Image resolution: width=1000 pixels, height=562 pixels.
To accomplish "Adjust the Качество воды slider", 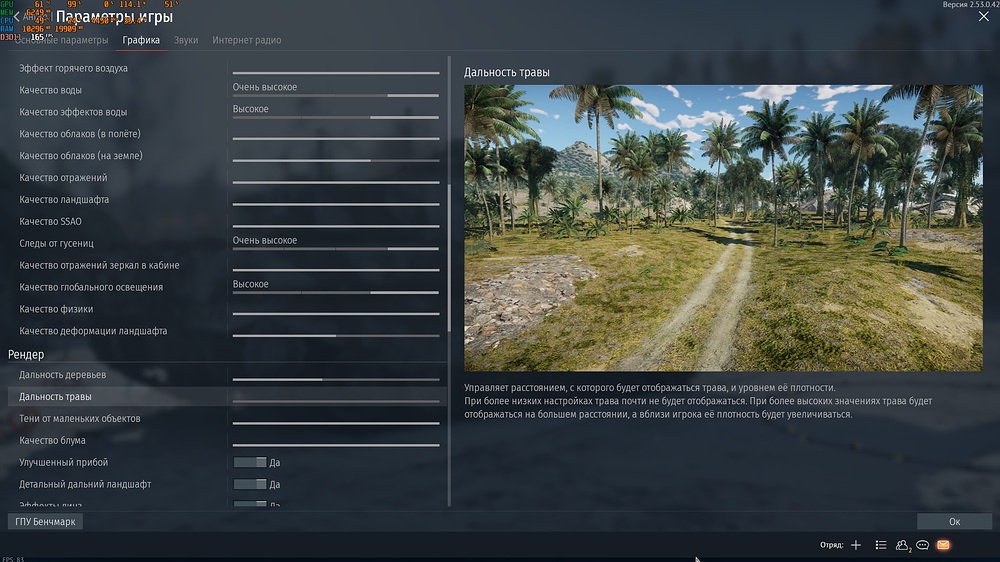I will point(336,95).
